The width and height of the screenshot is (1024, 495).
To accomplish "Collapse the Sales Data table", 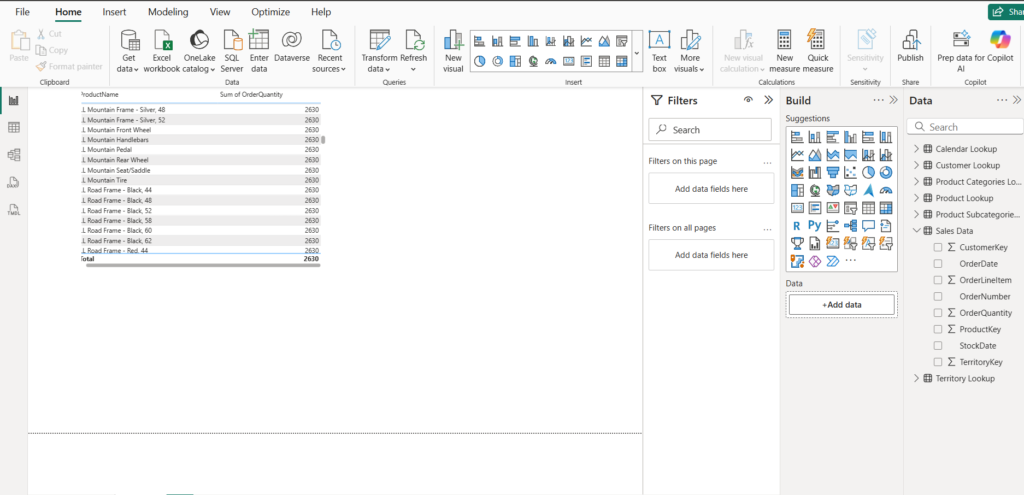I will pyautogui.click(x=916, y=231).
